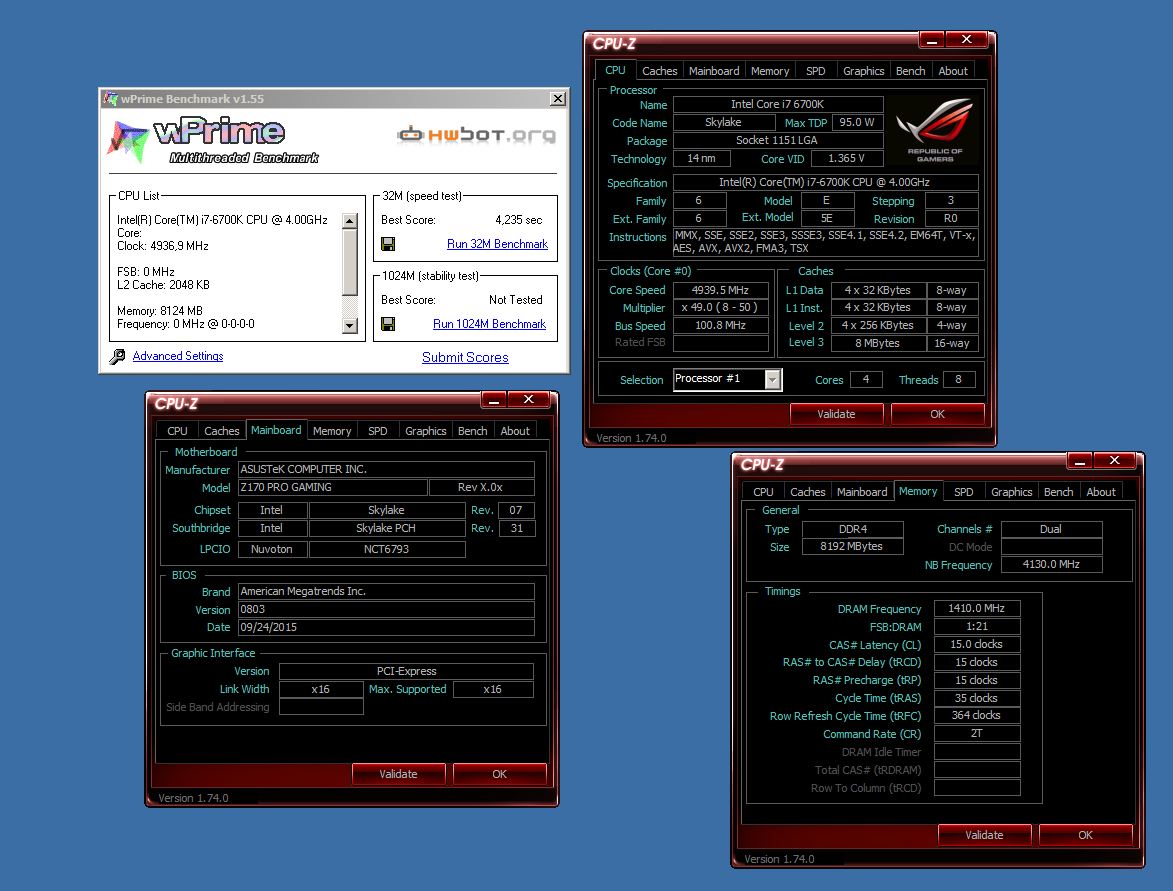Image resolution: width=1173 pixels, height=891 pixels.
Task: Click OK in the CPU-Z Mainboard window
Action: (x=500, y=774)
